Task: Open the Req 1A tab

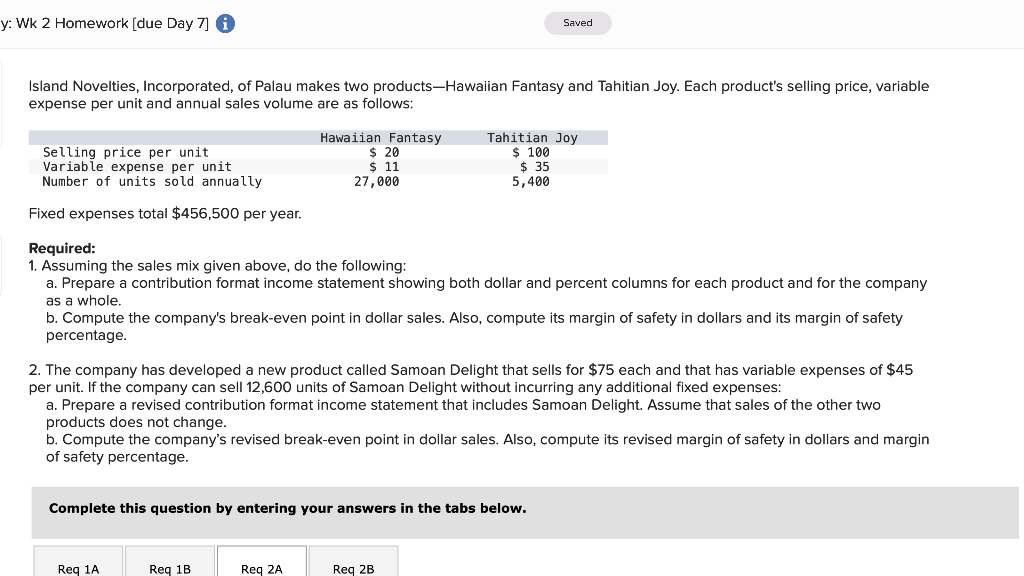Action: (x=79, y=567)
